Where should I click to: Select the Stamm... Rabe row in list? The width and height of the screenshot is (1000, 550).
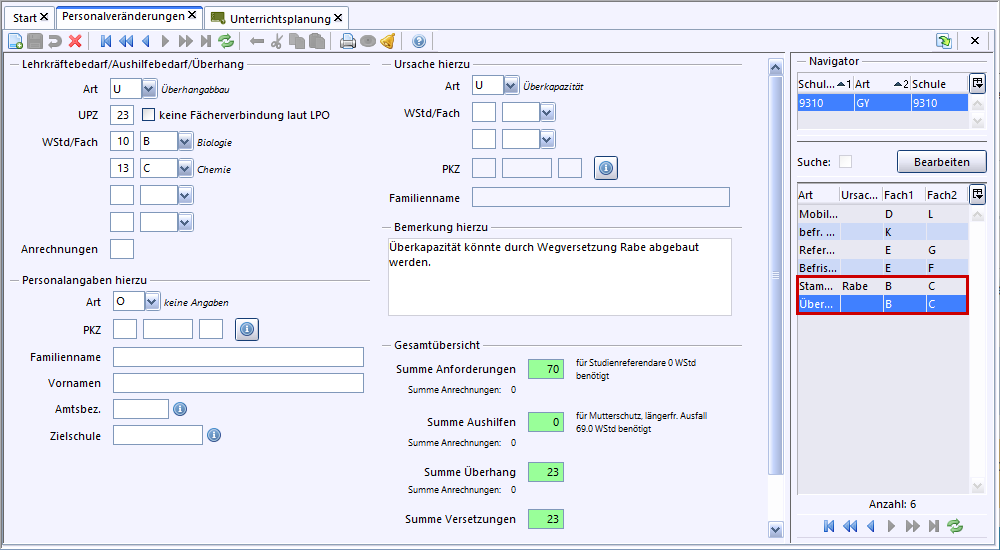[x=880, y=286]
